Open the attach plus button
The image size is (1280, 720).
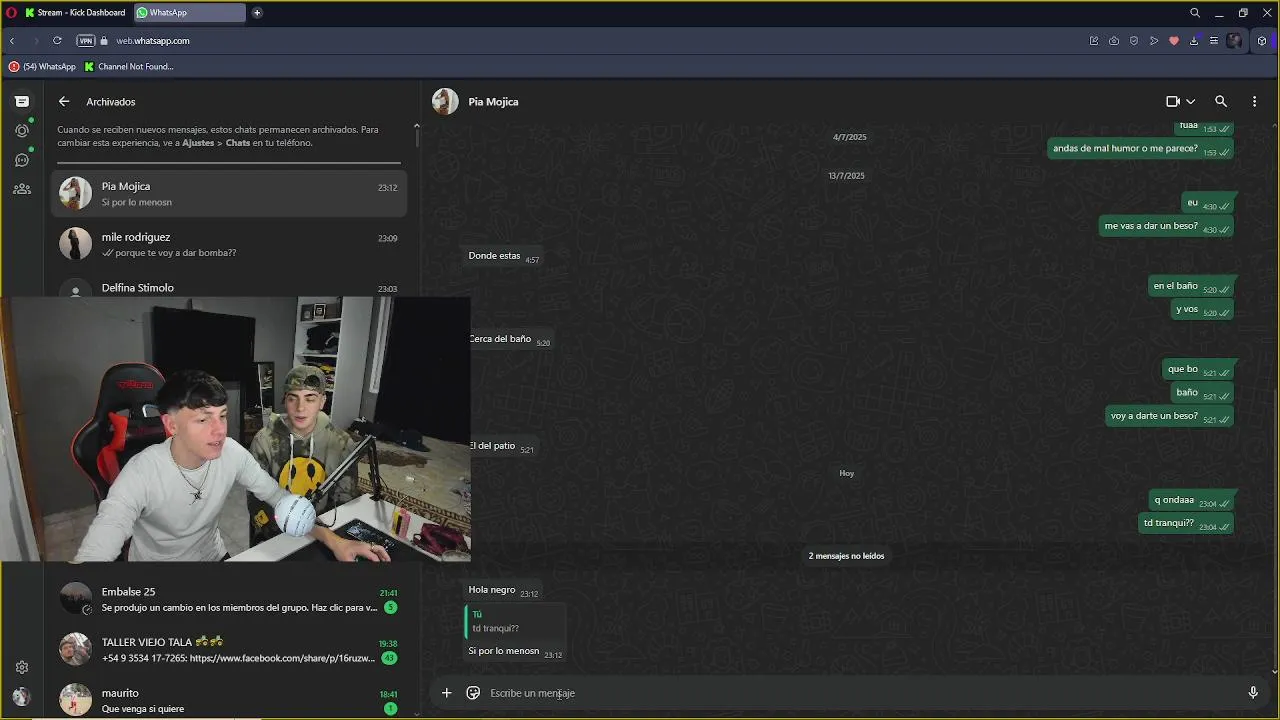[x=447, y=693]
